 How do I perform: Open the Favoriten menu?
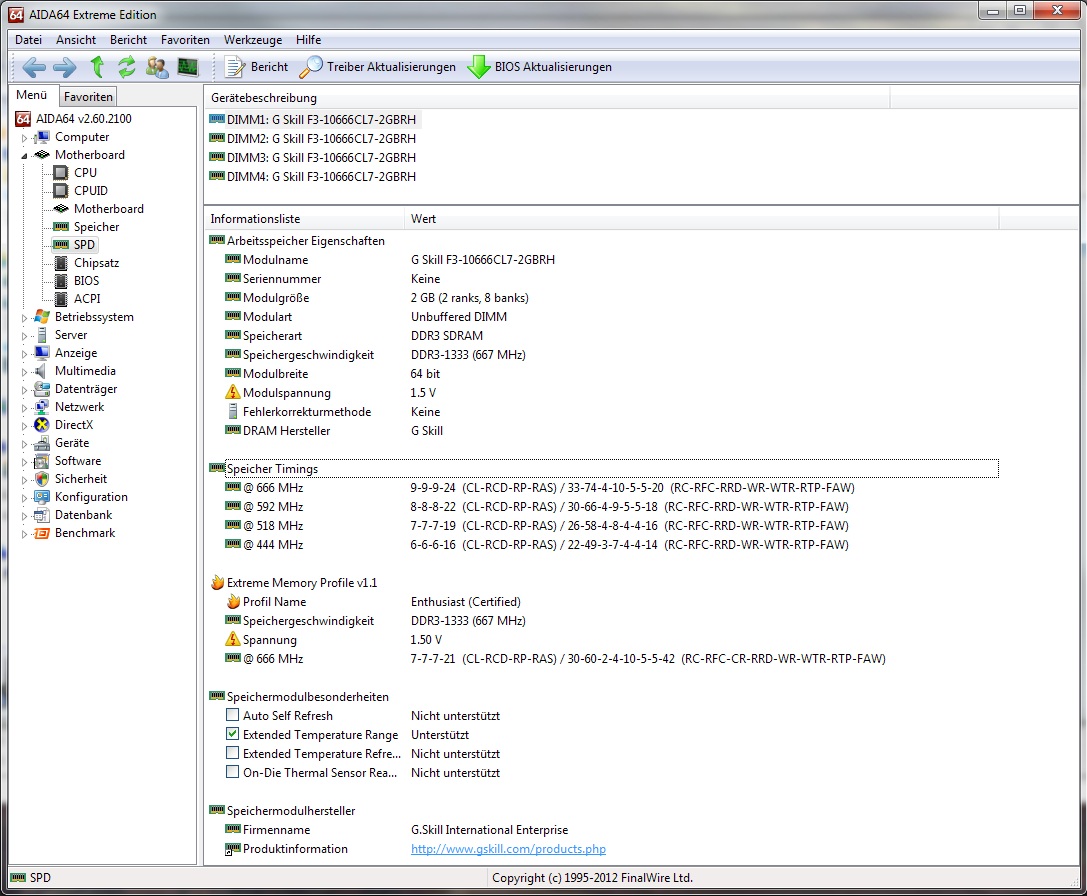185,40
